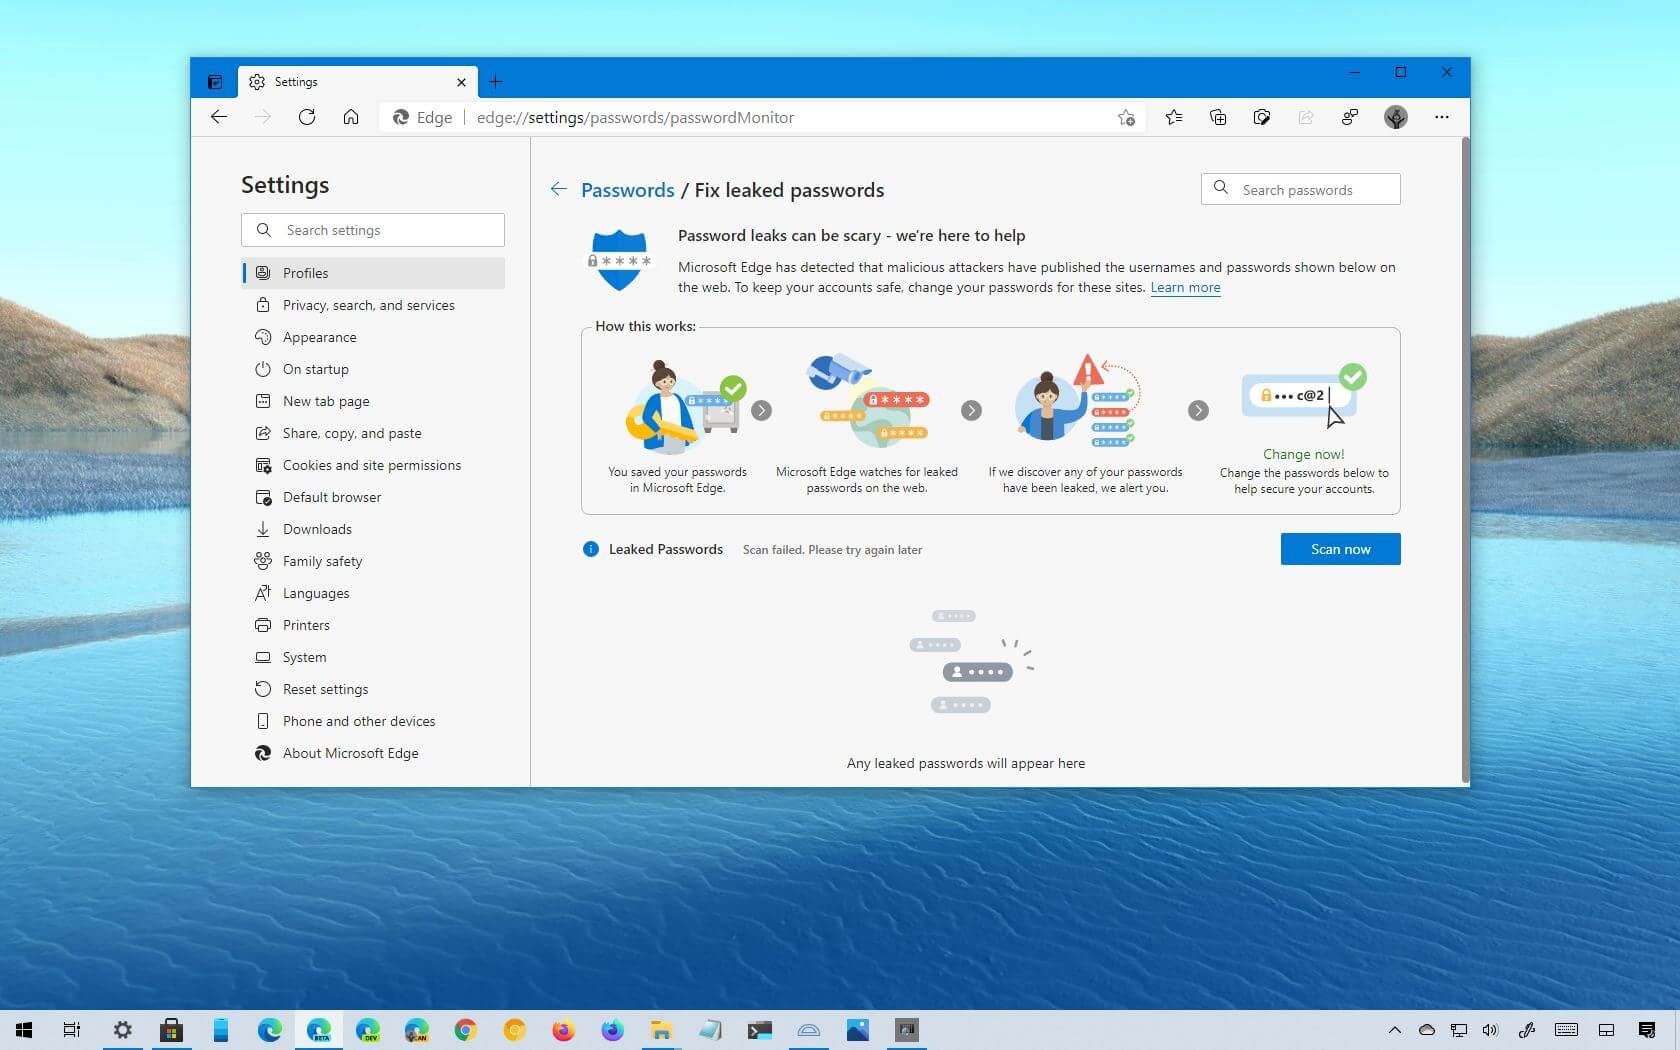The height and width of the screenshot is (1050, 1680).
Task: Open Edge Beta from taskbar
Action: pos(318,1029)
